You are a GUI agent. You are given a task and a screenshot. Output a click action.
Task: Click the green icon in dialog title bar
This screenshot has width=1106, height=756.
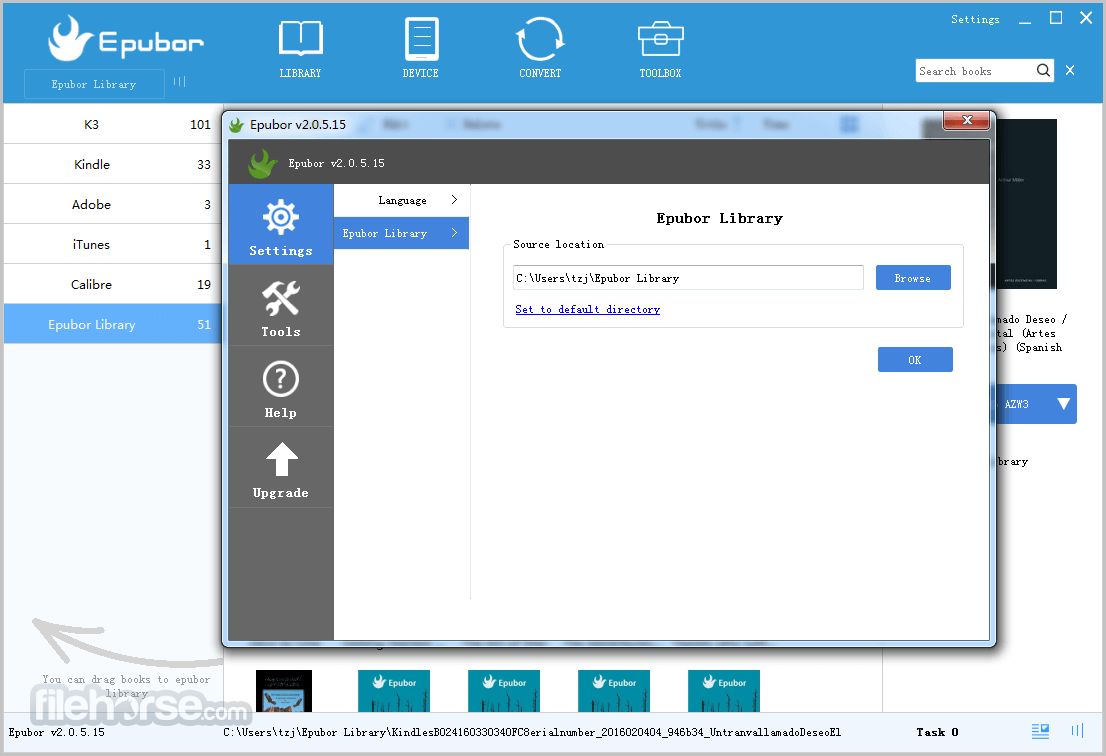tap(236, 125)
